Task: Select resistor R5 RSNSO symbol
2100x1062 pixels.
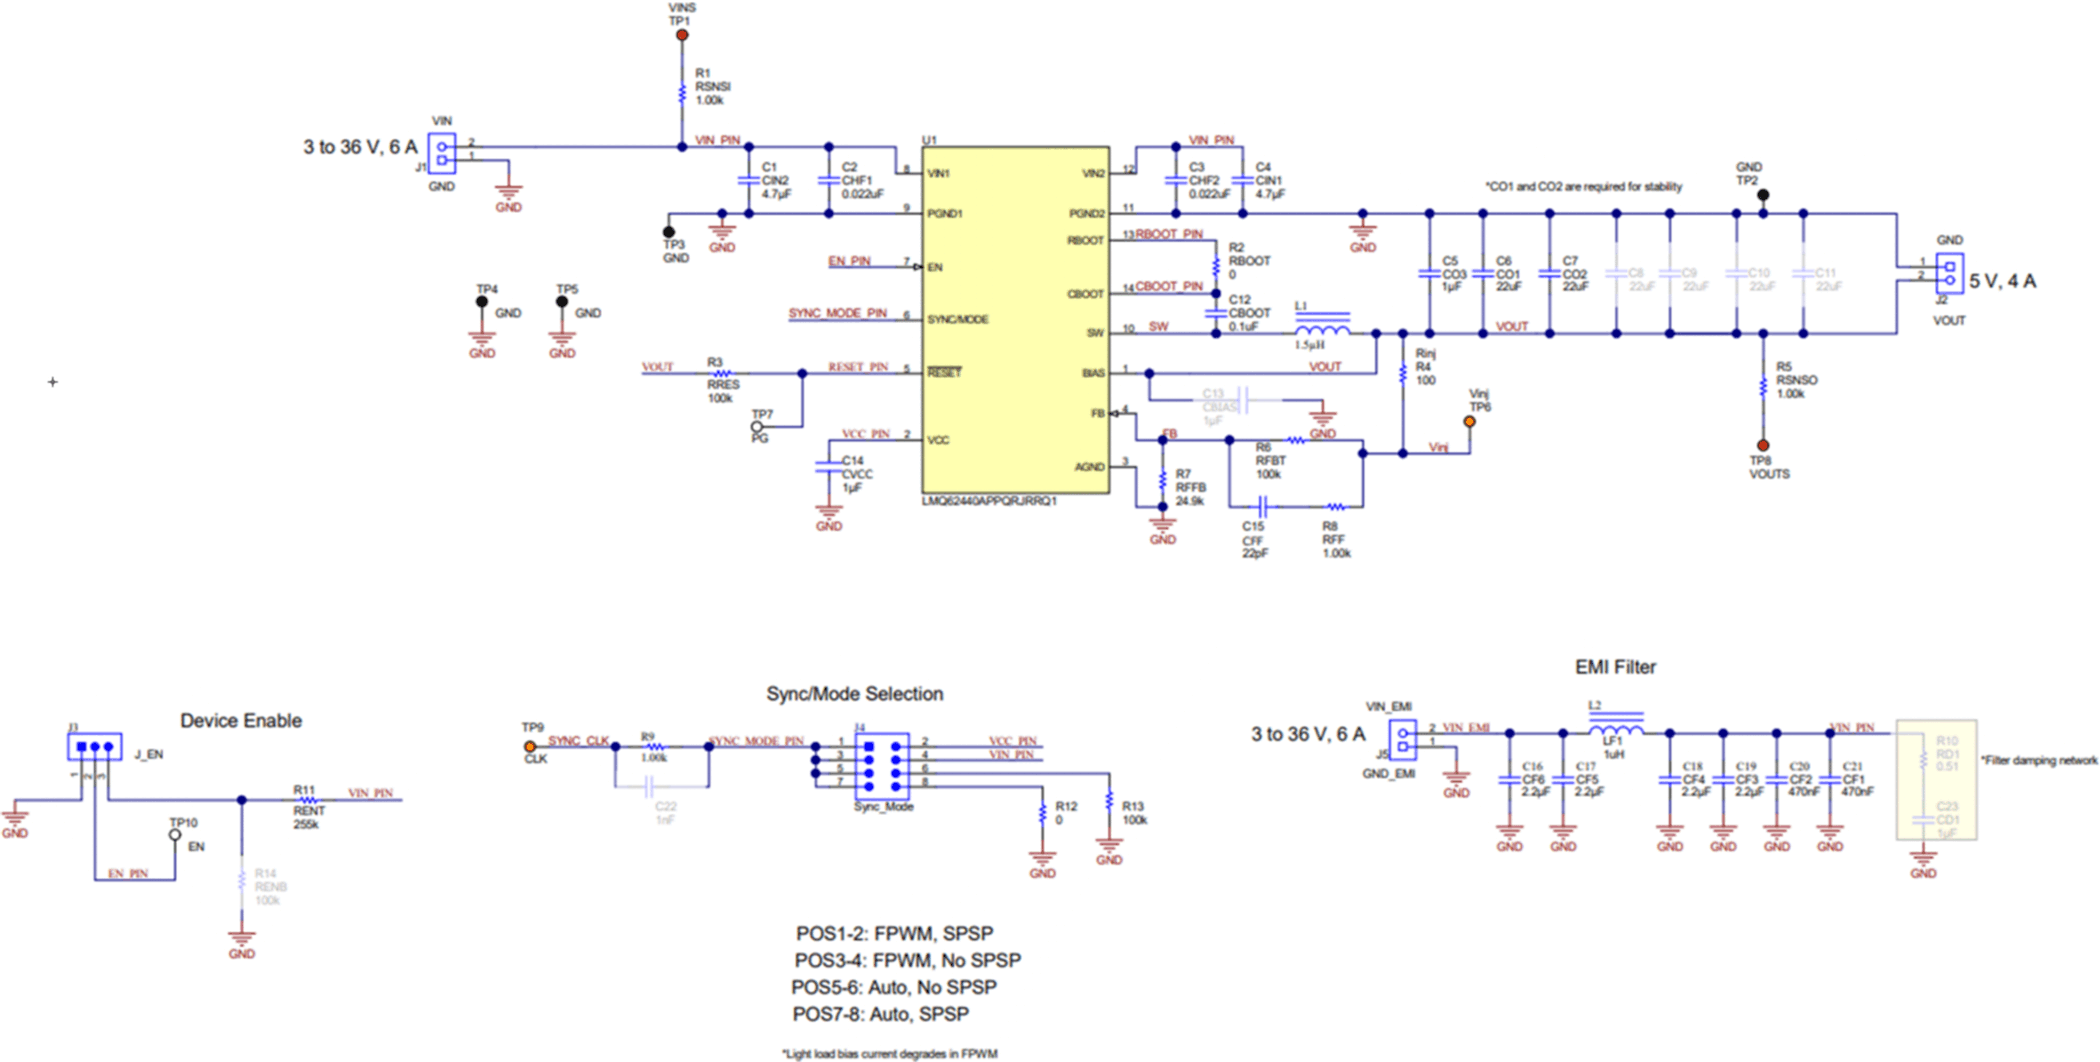Action: [x=1763, y=386]
